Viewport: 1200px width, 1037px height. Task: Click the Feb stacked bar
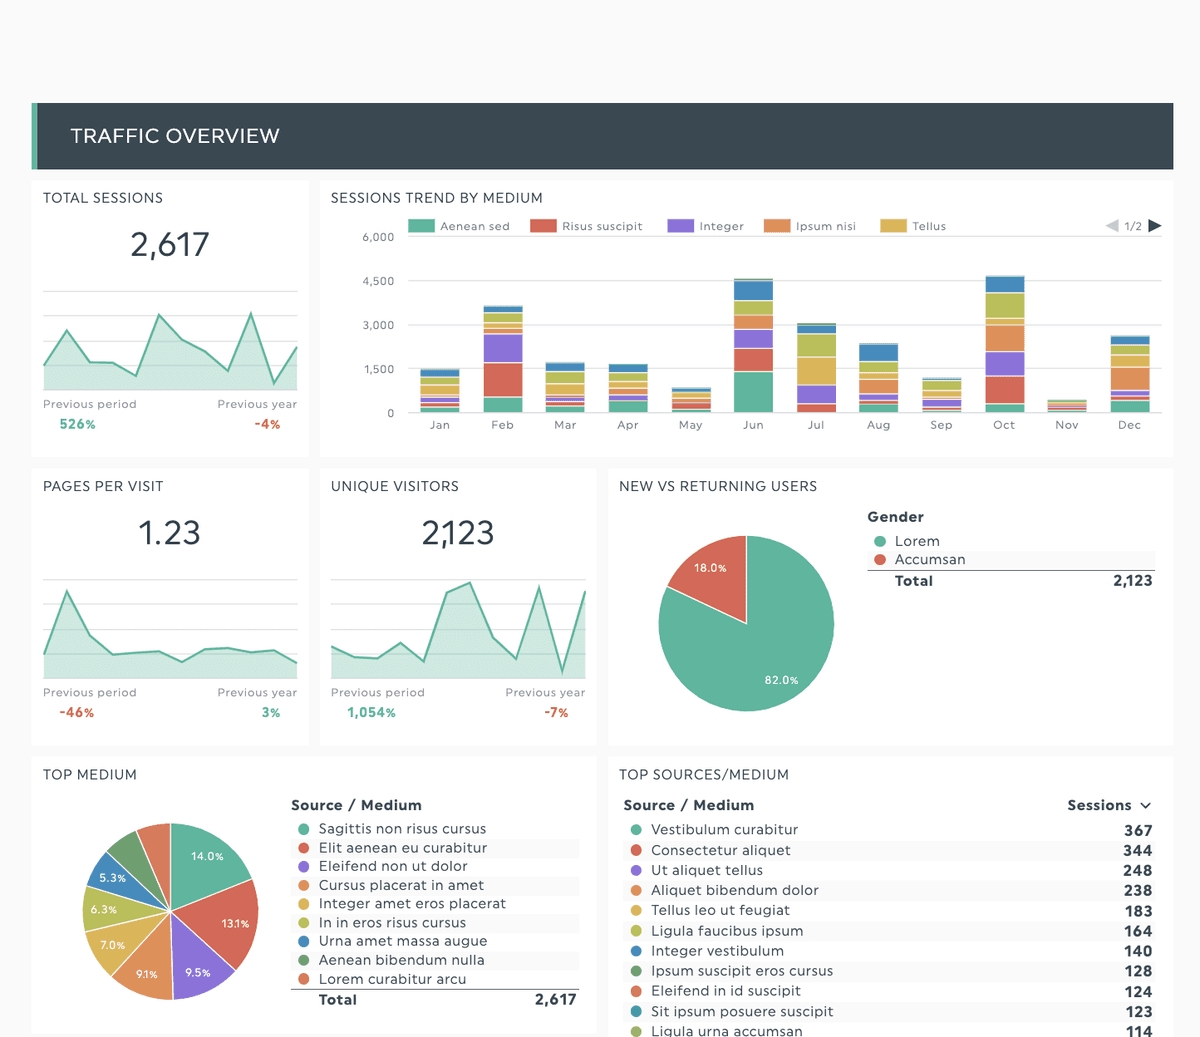[503, 359]
